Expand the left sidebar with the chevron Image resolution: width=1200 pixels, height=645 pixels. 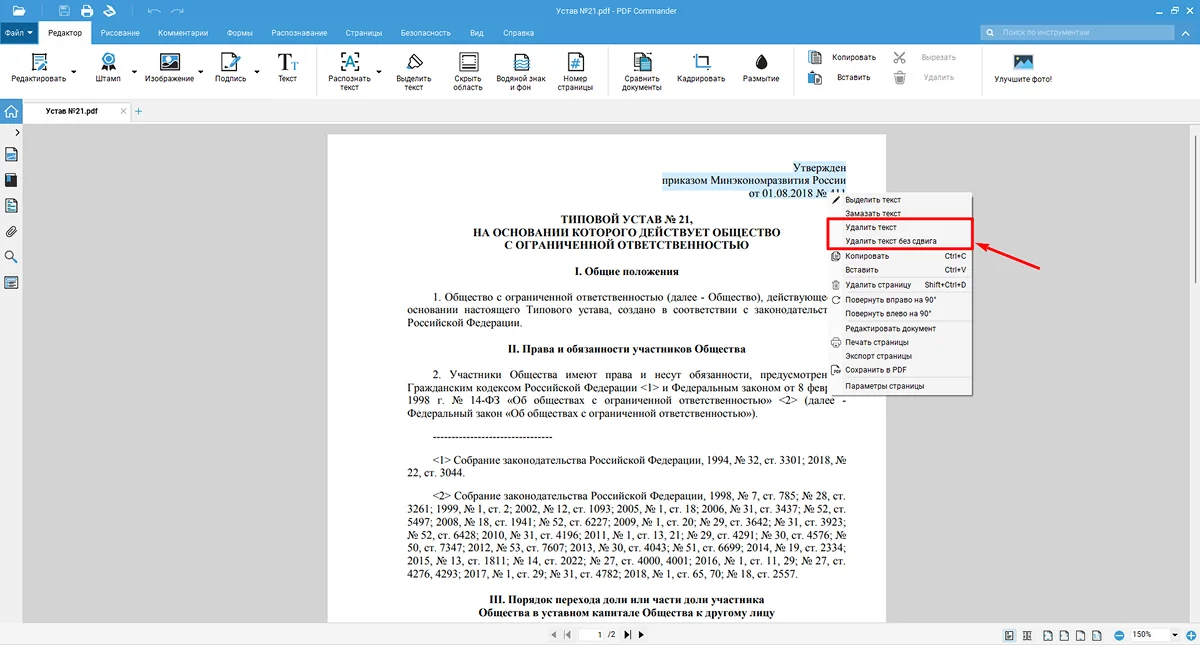point(17,132)
